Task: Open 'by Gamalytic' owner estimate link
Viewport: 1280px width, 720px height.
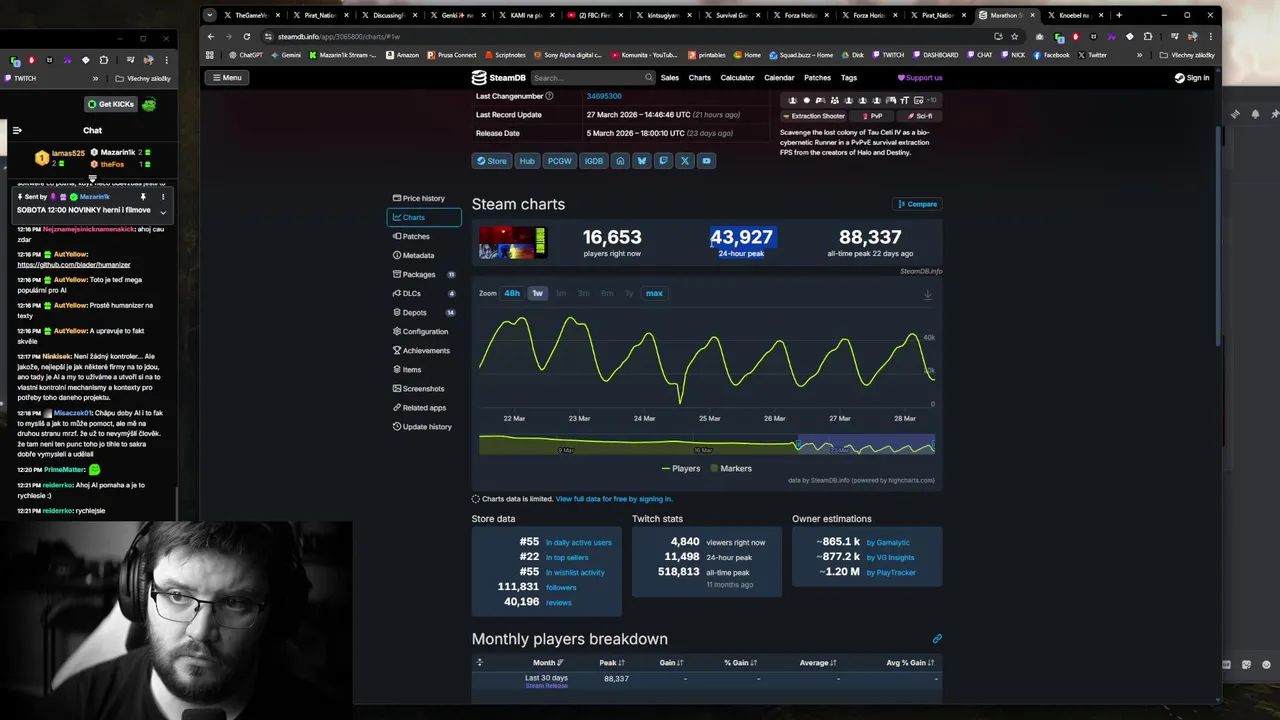Action: (888, 542)
